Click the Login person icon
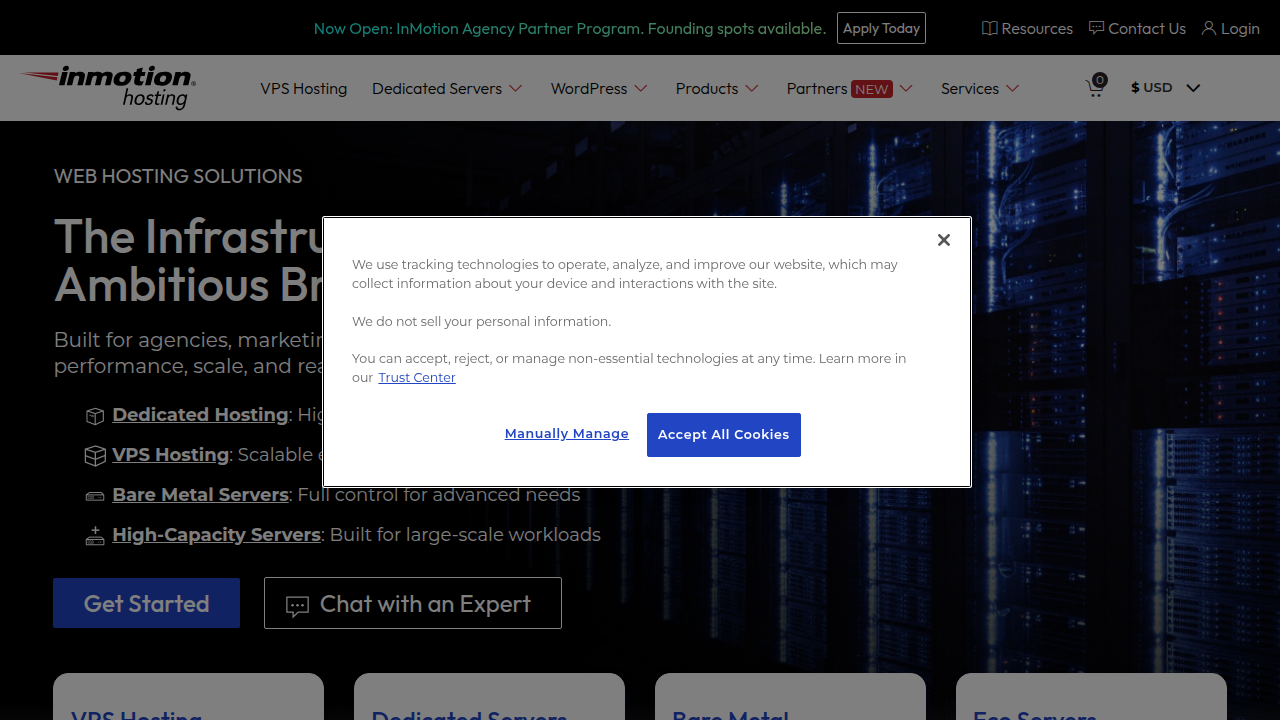This screenshot has height=720, width=1280. pos(1209,28)
